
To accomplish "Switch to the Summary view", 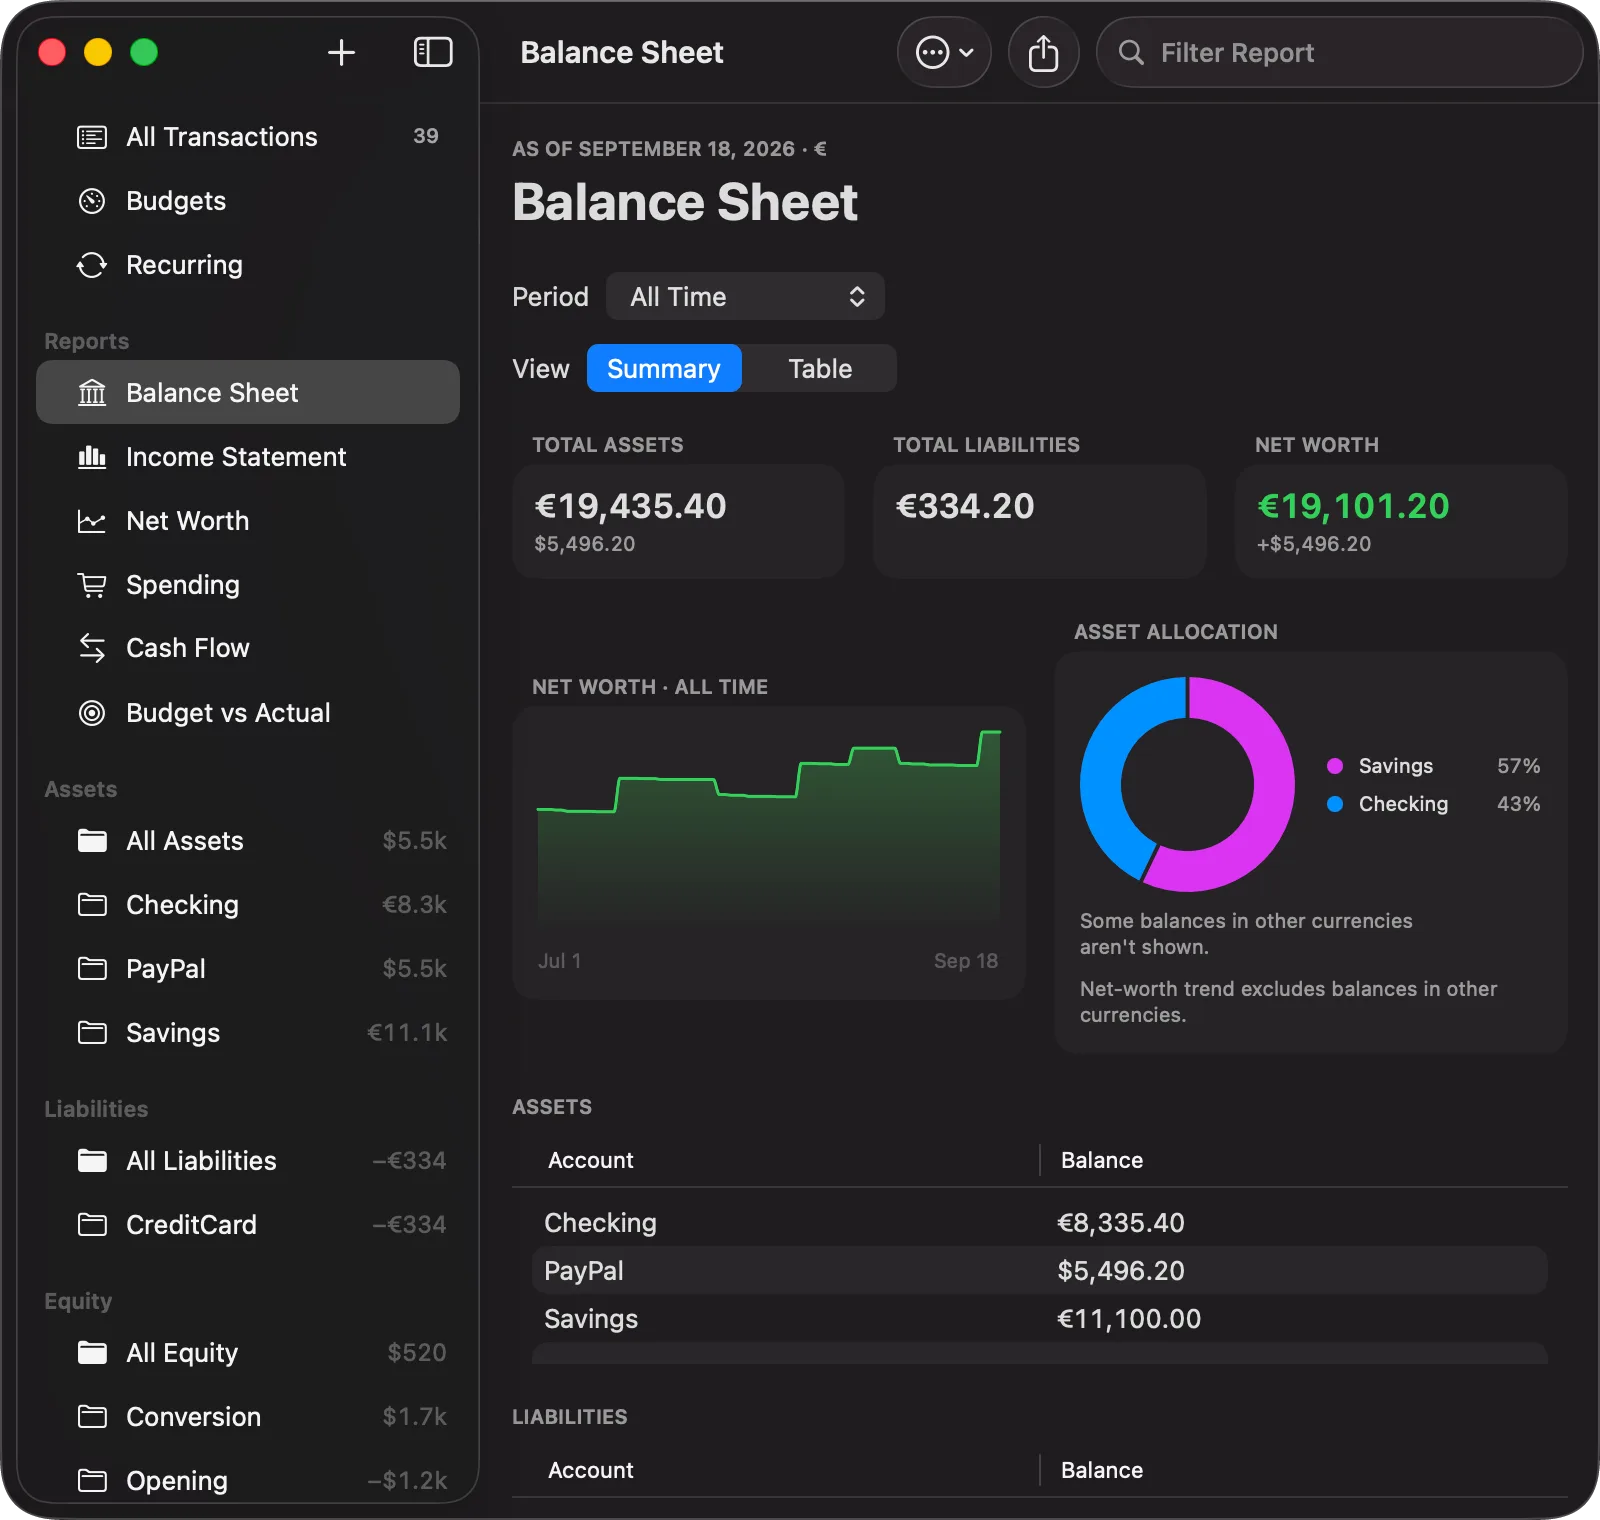I will coord(664,369).
